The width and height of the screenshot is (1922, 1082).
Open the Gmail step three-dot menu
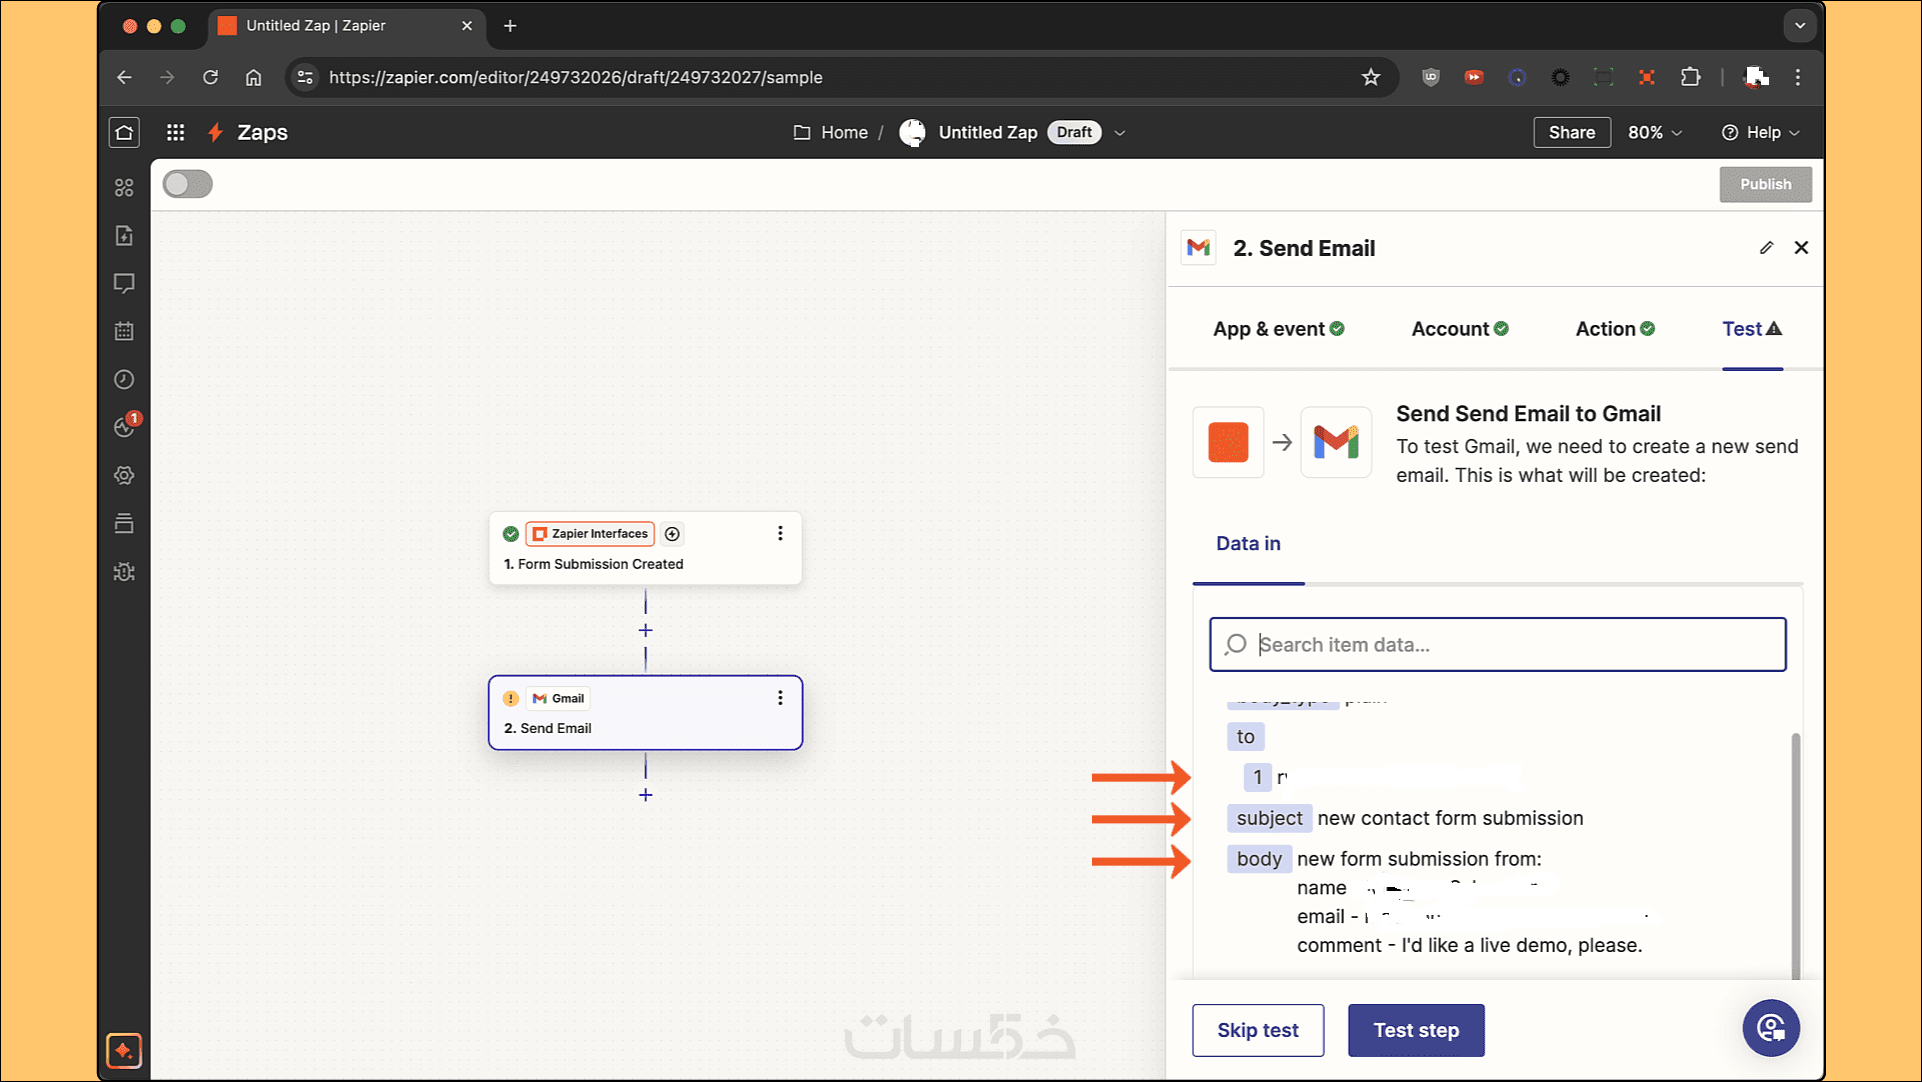tap(780, 698)
